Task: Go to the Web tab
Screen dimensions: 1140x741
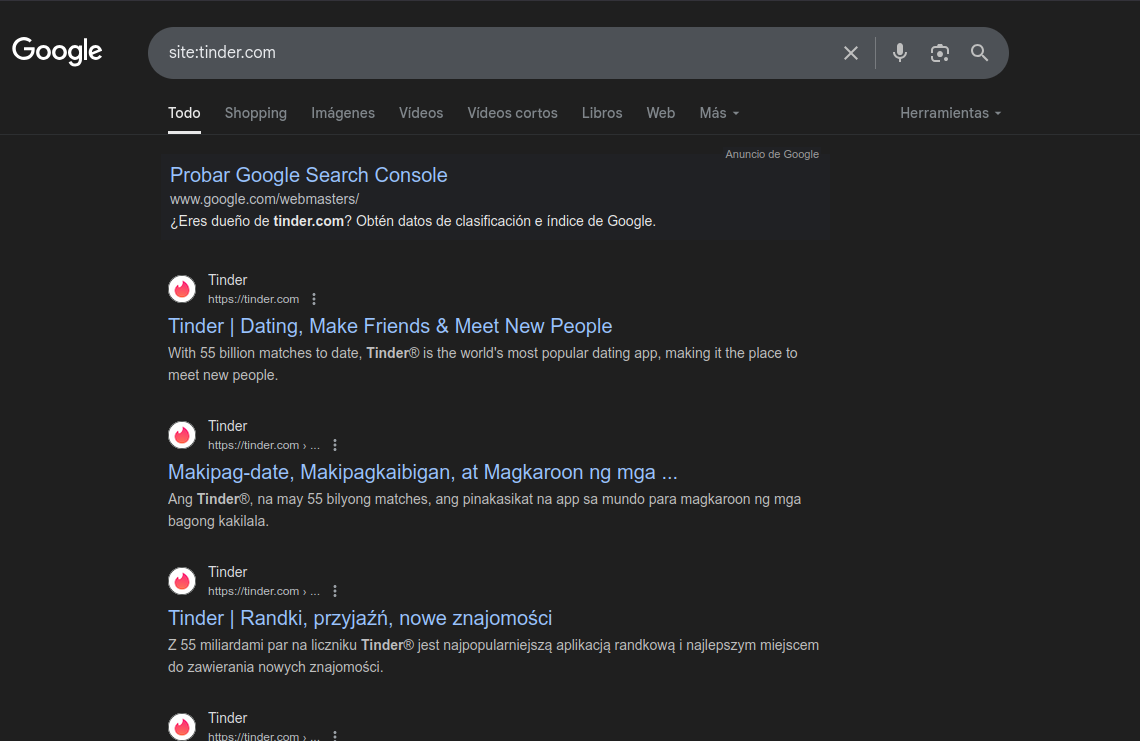Action: tap(661, 113)
